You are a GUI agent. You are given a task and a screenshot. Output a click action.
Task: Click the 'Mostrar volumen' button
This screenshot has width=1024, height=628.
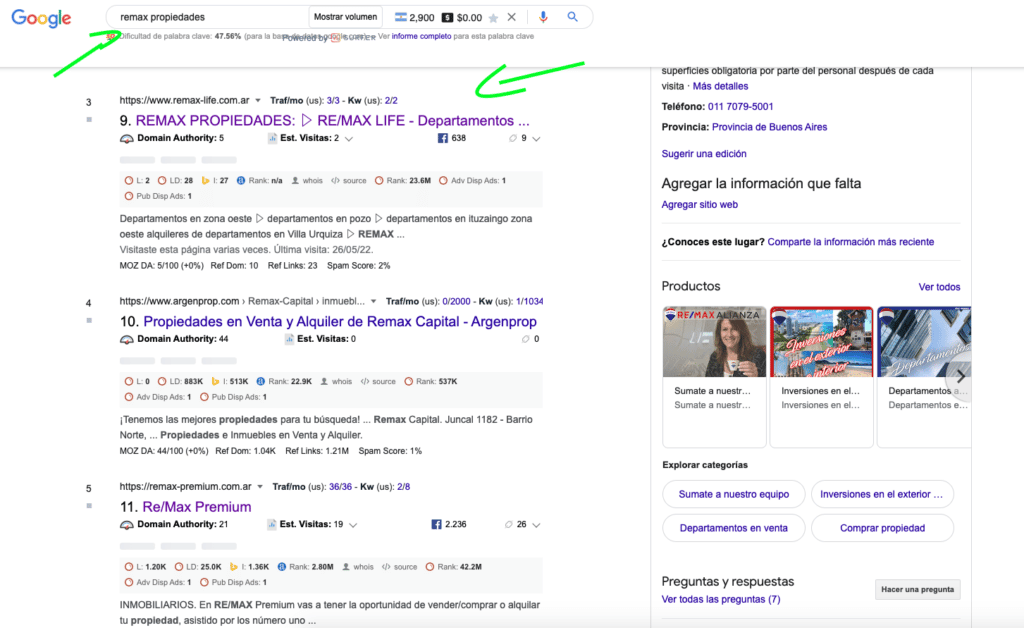(x=345, y=17)
